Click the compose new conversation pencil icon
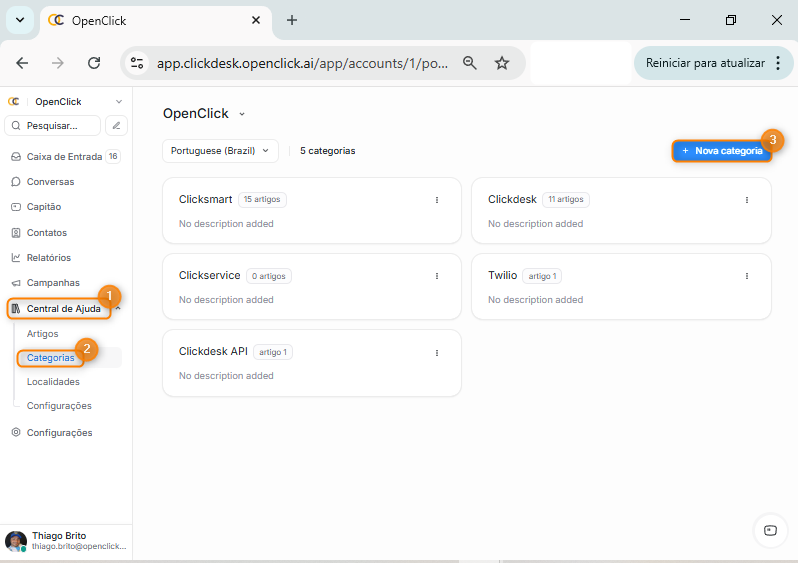Screen dimensions: 798x563 (x=116, y=126)
